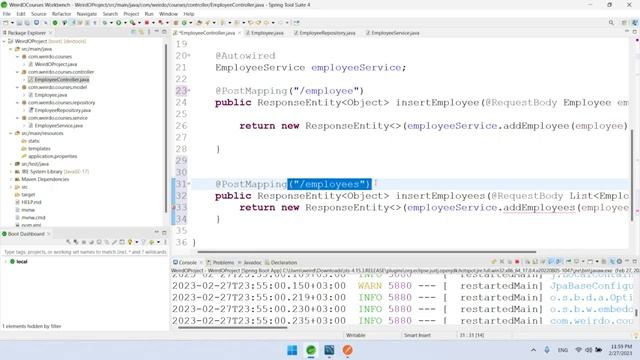Click the Postman orange icon on taskbar
Screen dimensions: 640x360
347,350
